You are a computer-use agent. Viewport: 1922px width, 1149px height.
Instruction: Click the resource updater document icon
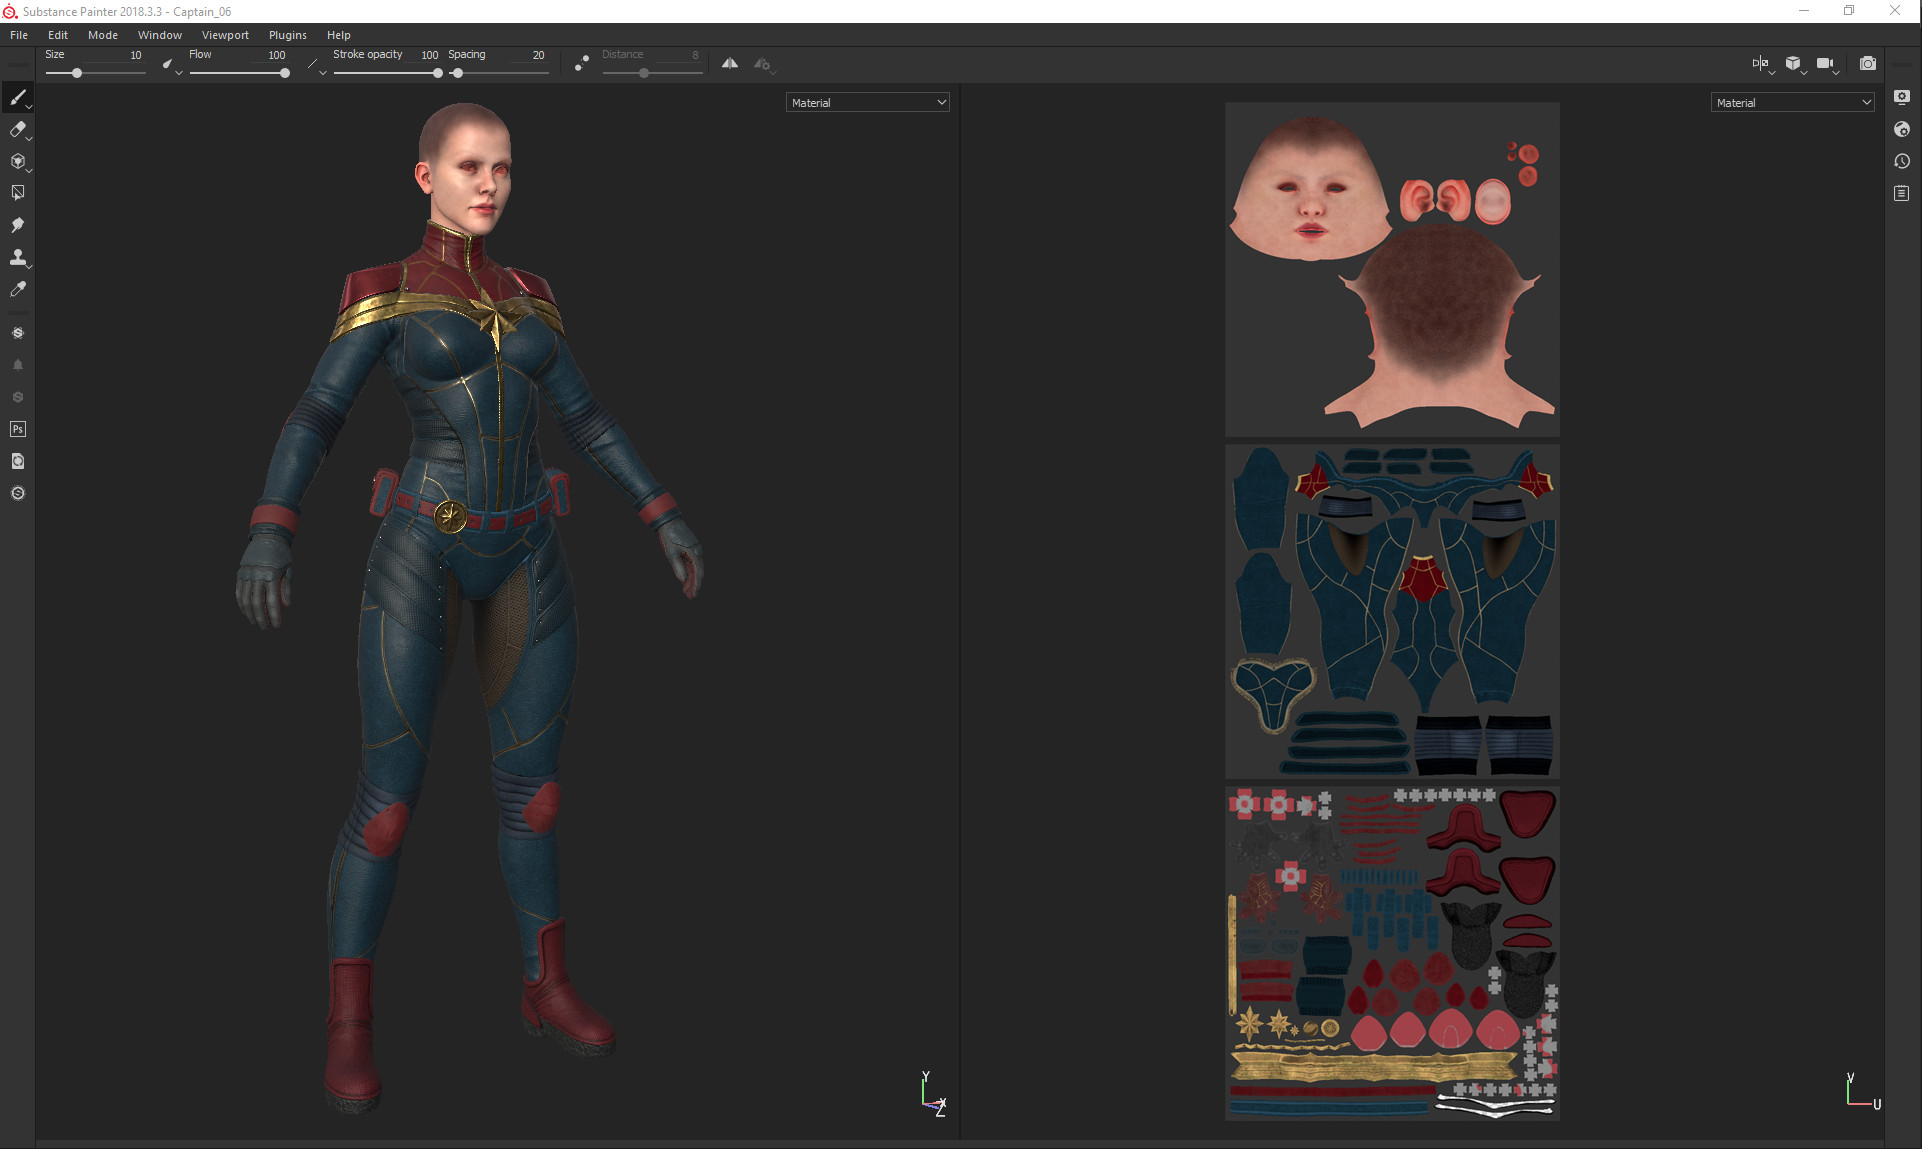click(x=17, y=461)
